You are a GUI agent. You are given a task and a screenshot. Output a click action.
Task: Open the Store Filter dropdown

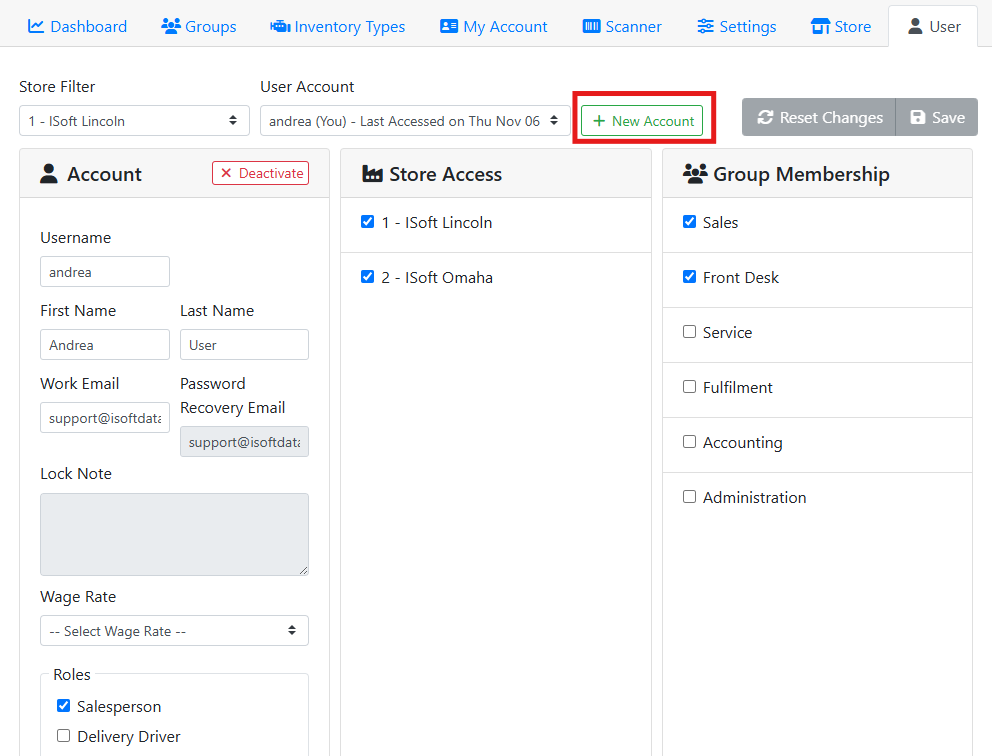point(134,121)
